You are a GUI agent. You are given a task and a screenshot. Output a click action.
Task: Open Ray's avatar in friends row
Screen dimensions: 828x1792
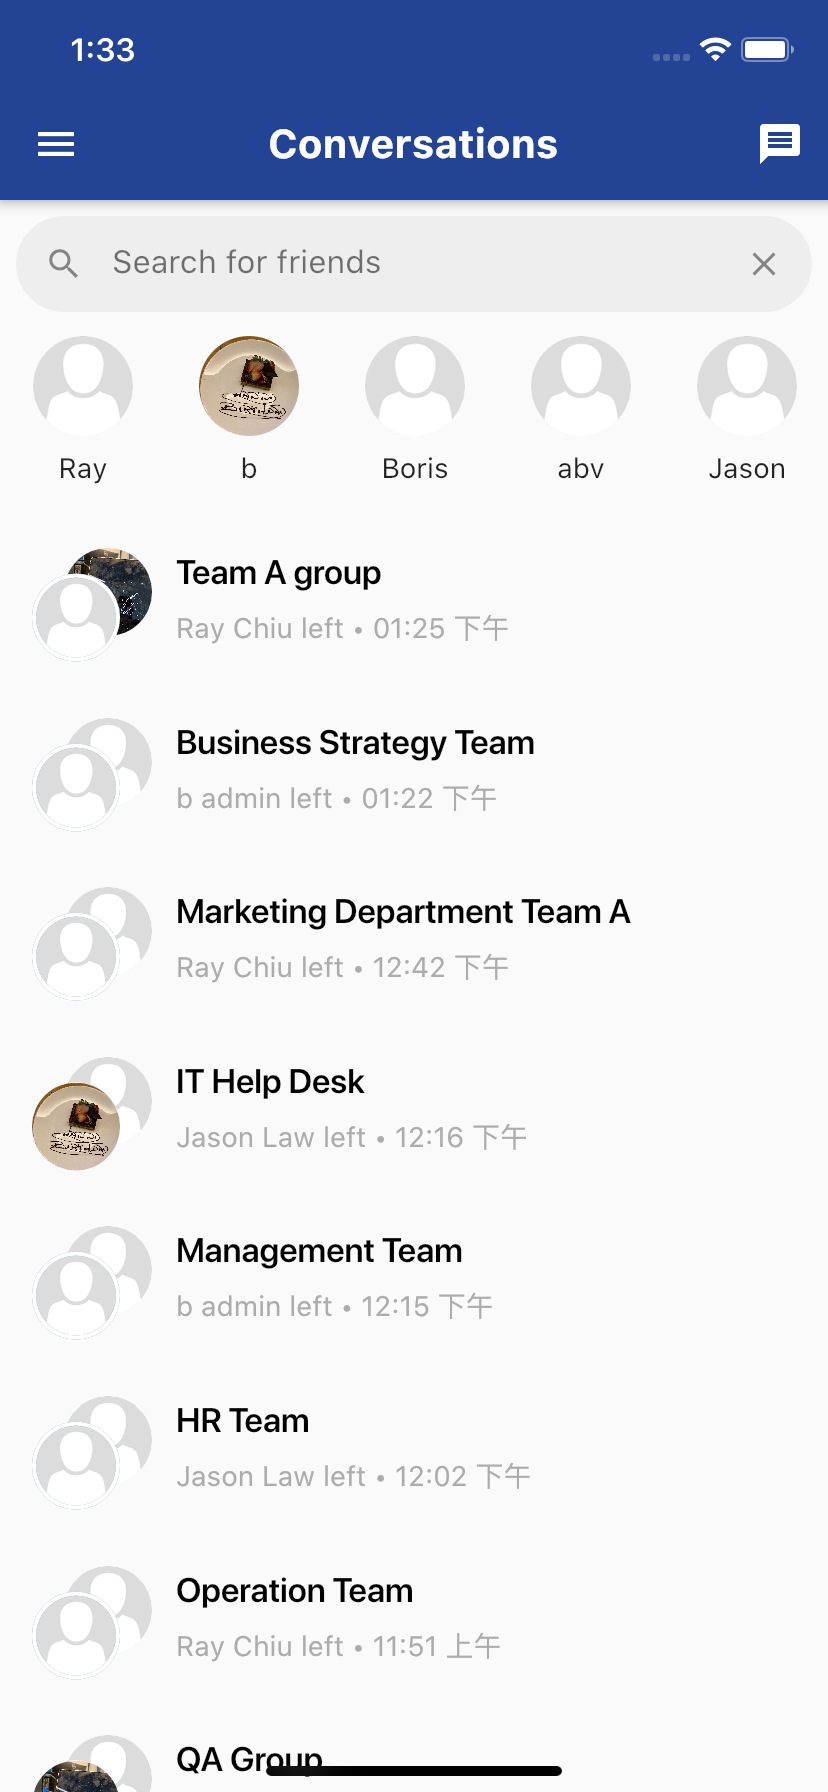coord(83,386)
